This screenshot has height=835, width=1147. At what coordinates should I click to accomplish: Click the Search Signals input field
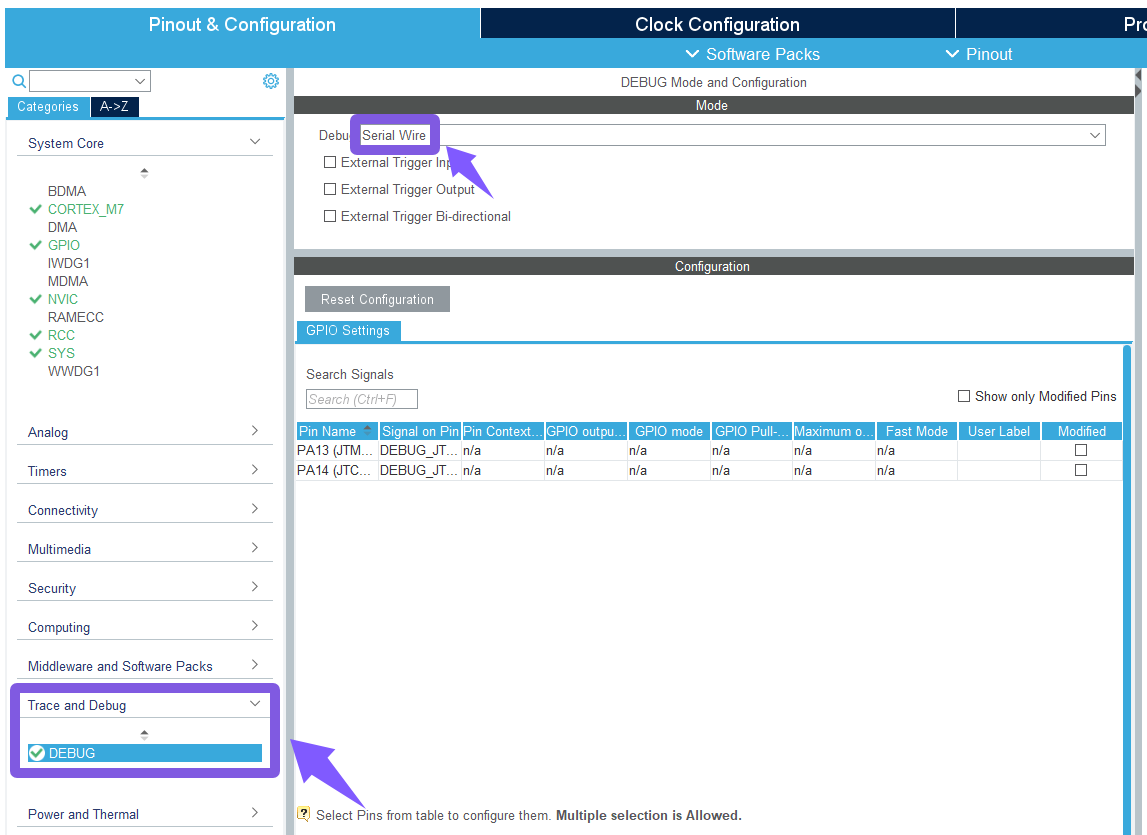click(361, 399)
